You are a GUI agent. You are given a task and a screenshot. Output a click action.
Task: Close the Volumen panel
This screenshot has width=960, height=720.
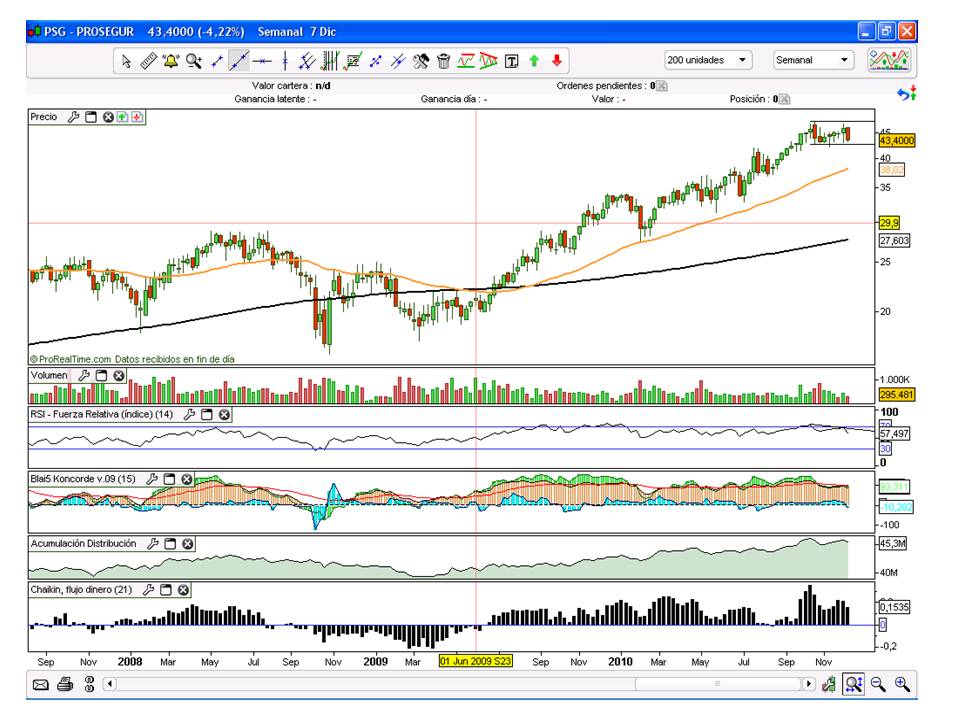[119, 375]
